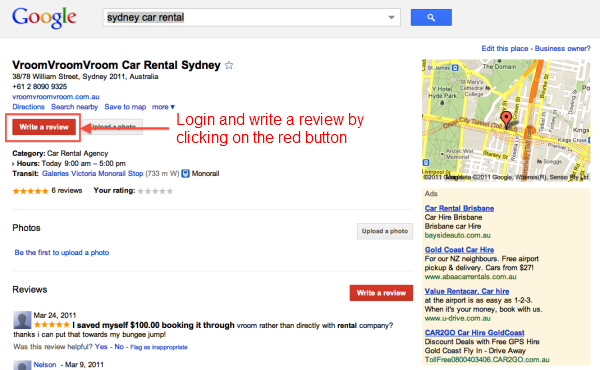The height and width of the screenshot is (370, 600).
Task: Click the red location pin on the map
Action: pos(506,119)
